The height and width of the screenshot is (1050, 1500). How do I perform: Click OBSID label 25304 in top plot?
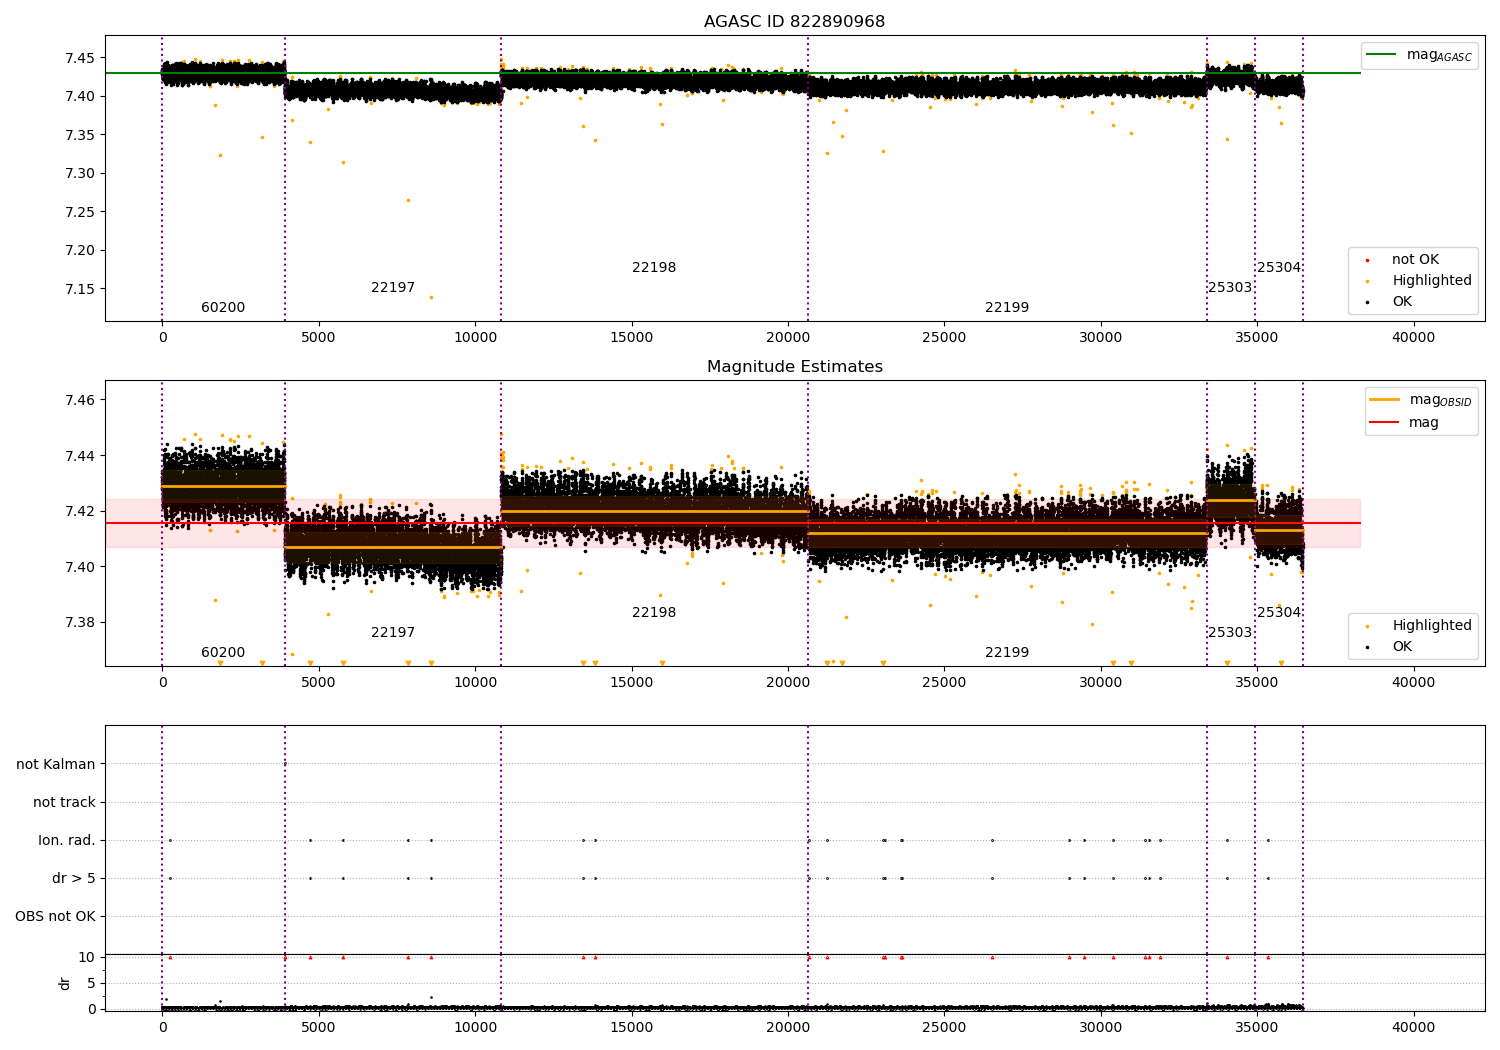(1279, 268)
